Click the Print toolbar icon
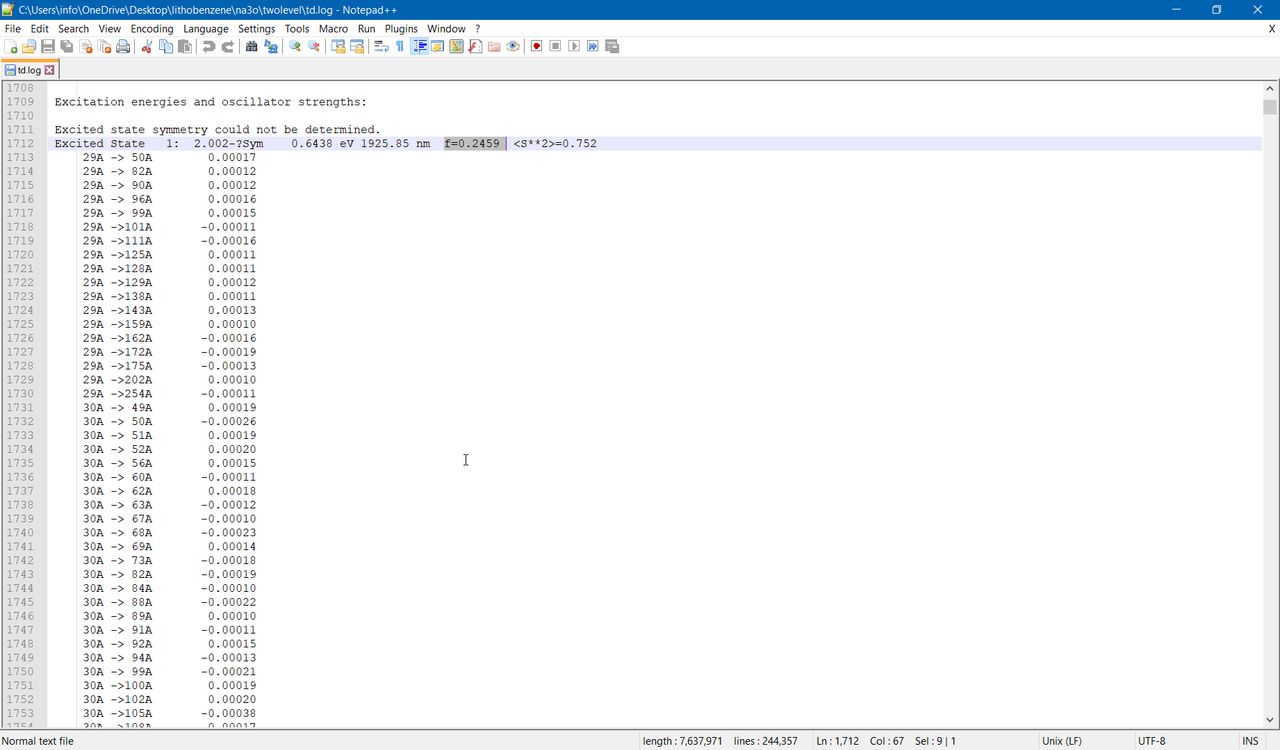 click(123, 46)
